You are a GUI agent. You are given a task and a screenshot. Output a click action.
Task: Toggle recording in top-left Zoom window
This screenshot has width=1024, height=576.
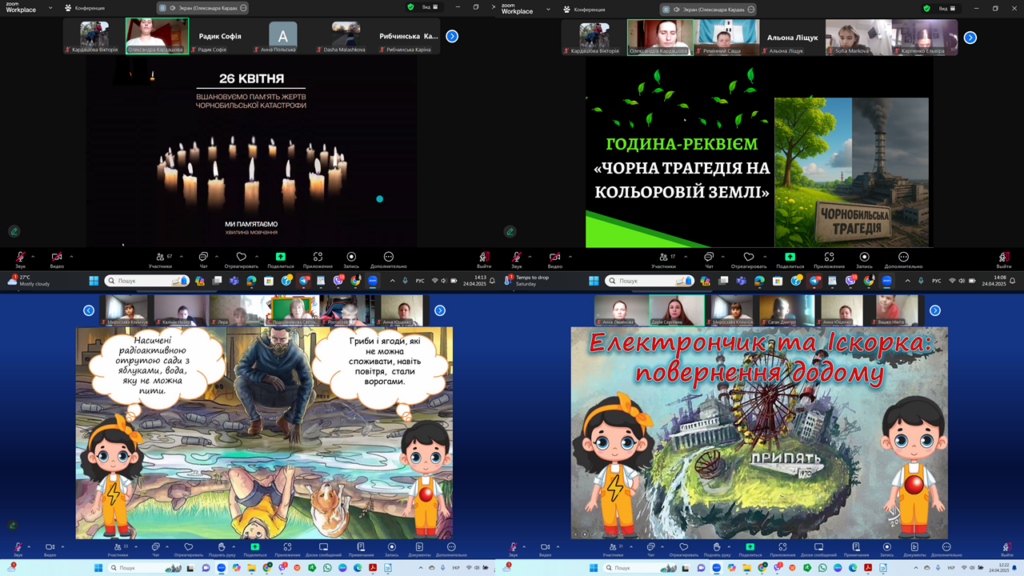(x=351, y=259)
